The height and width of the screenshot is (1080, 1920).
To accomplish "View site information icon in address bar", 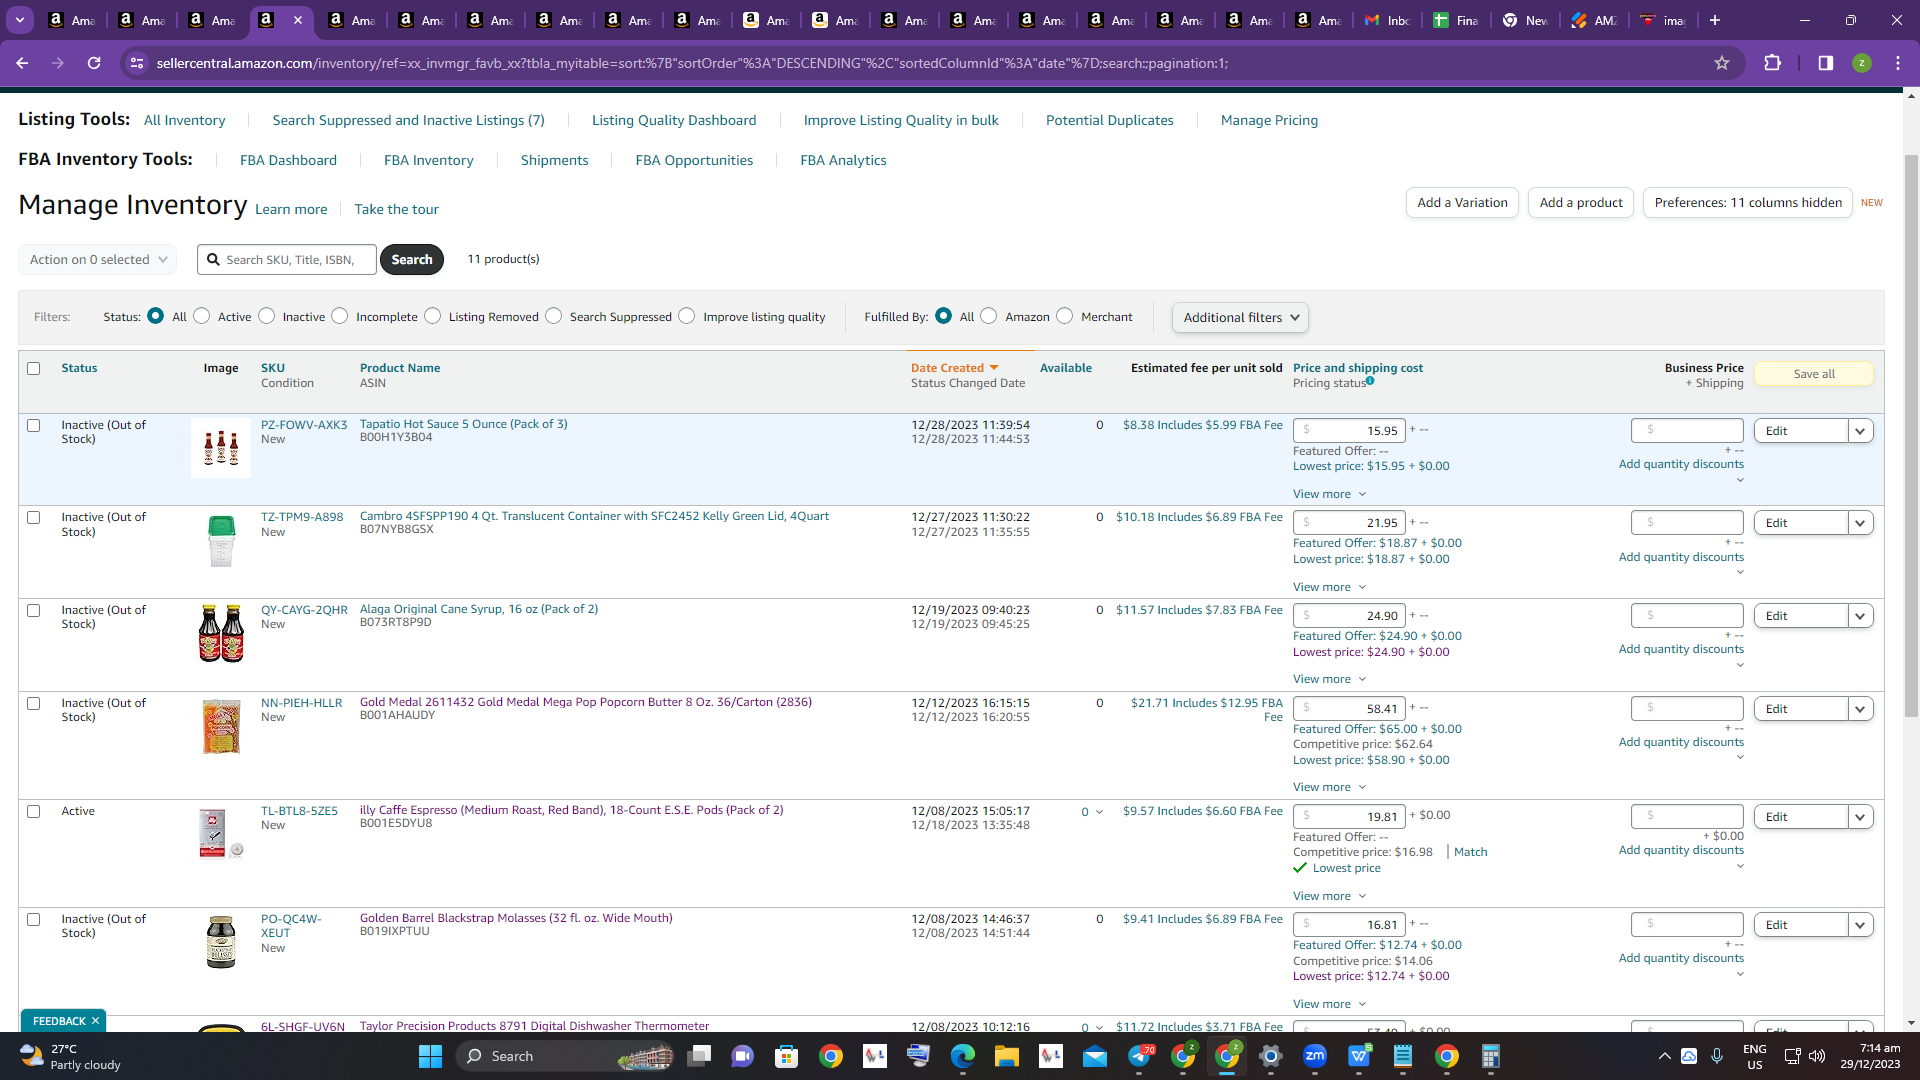I will click(x=137, y=63).
